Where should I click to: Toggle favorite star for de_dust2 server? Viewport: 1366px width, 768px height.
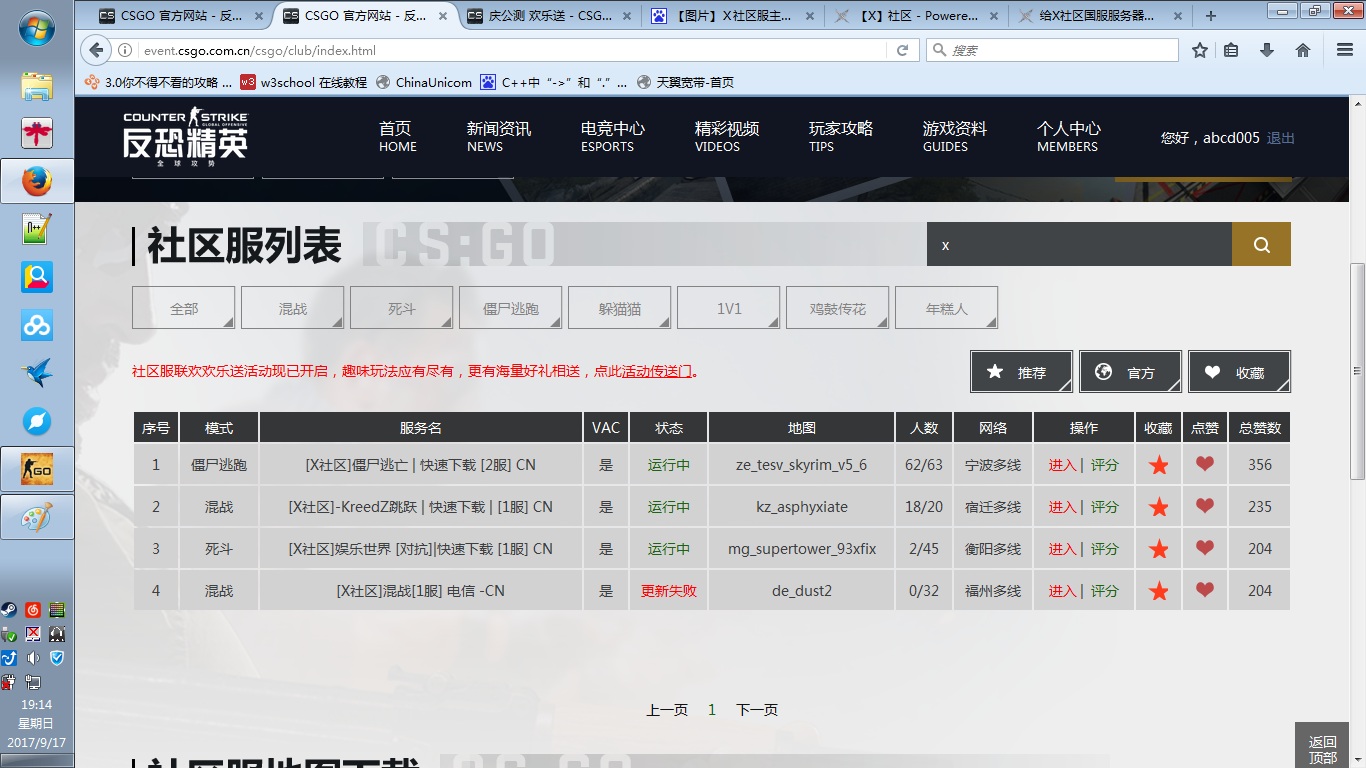[x=1158, y=591]
